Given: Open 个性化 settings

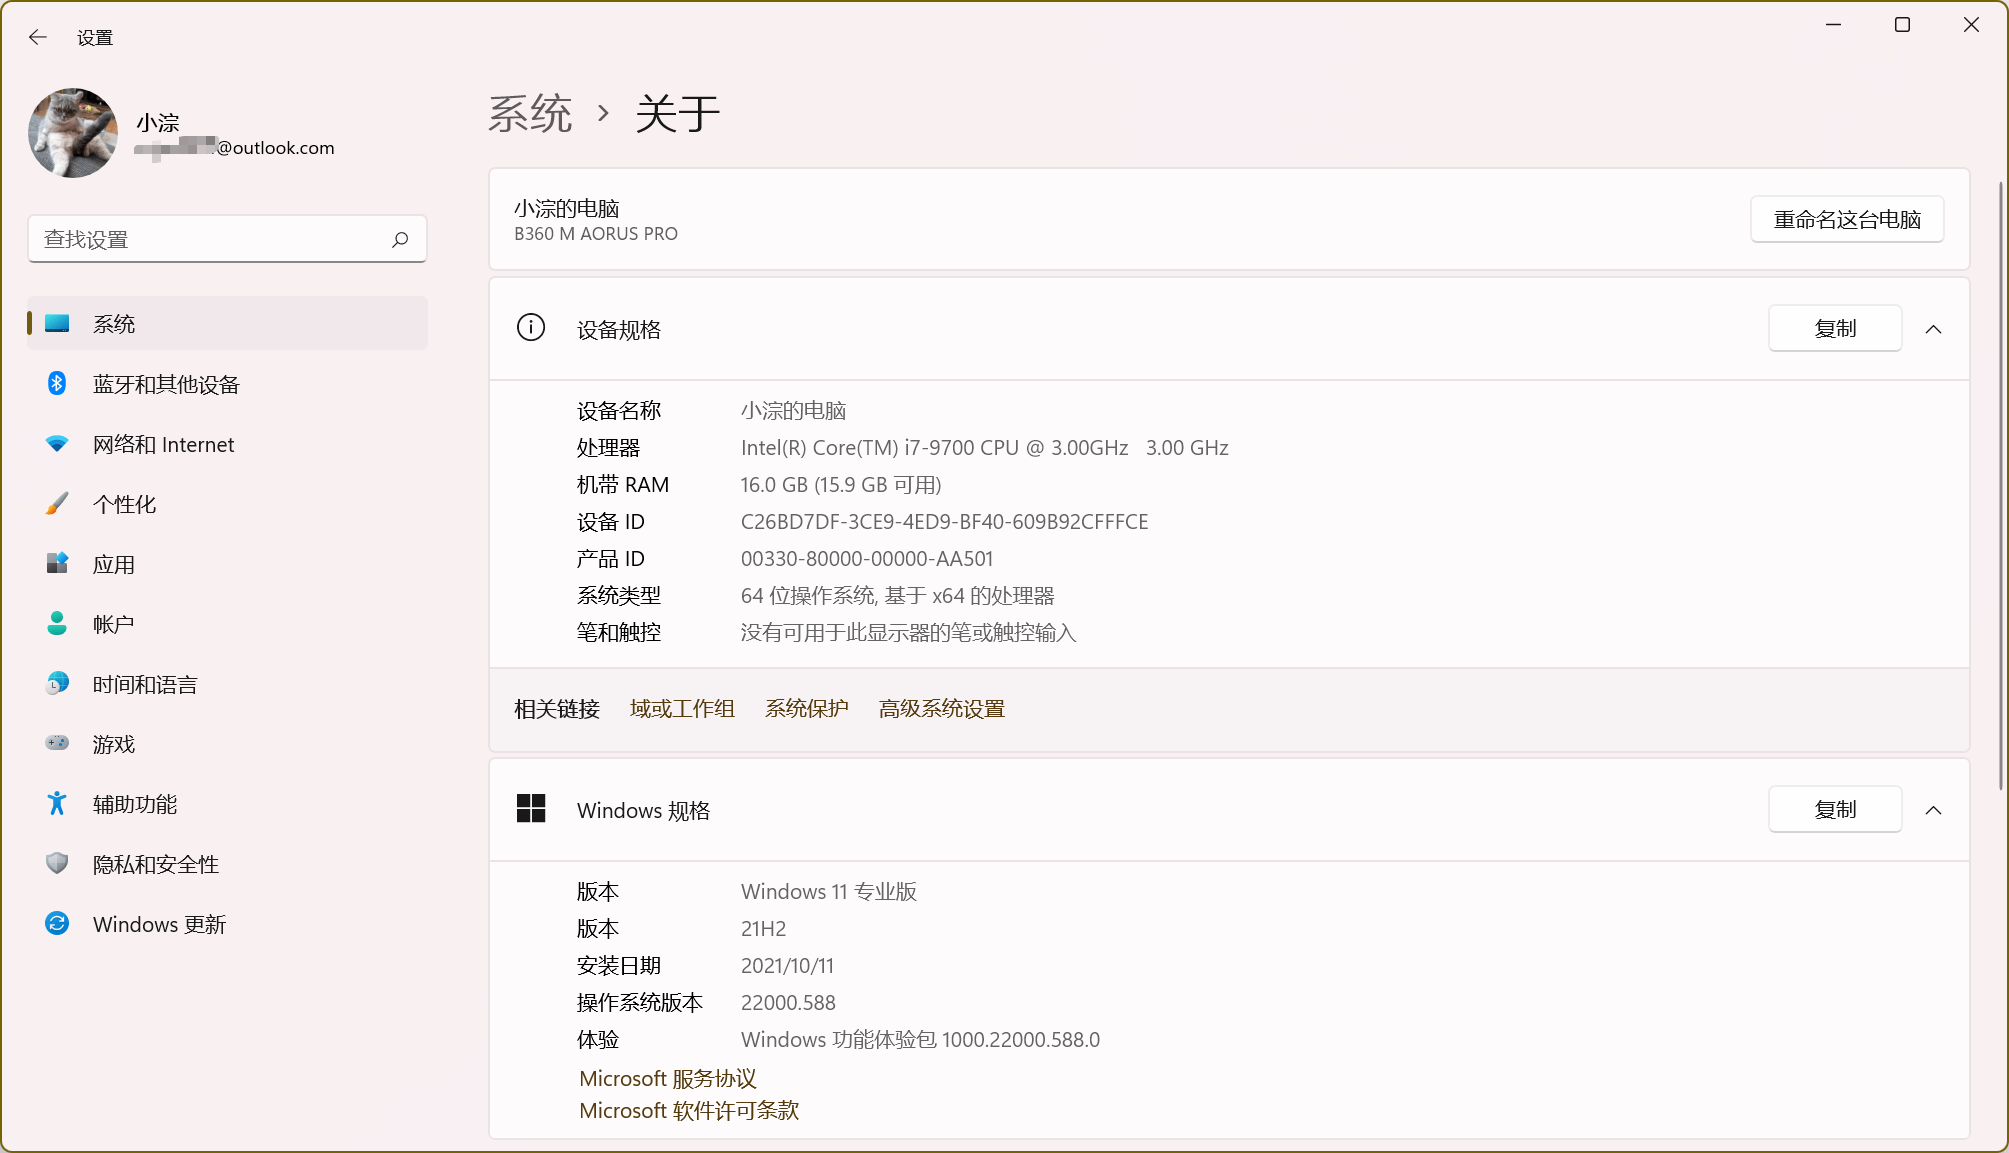Looking at the screenshot, I should tap(124, 504).
